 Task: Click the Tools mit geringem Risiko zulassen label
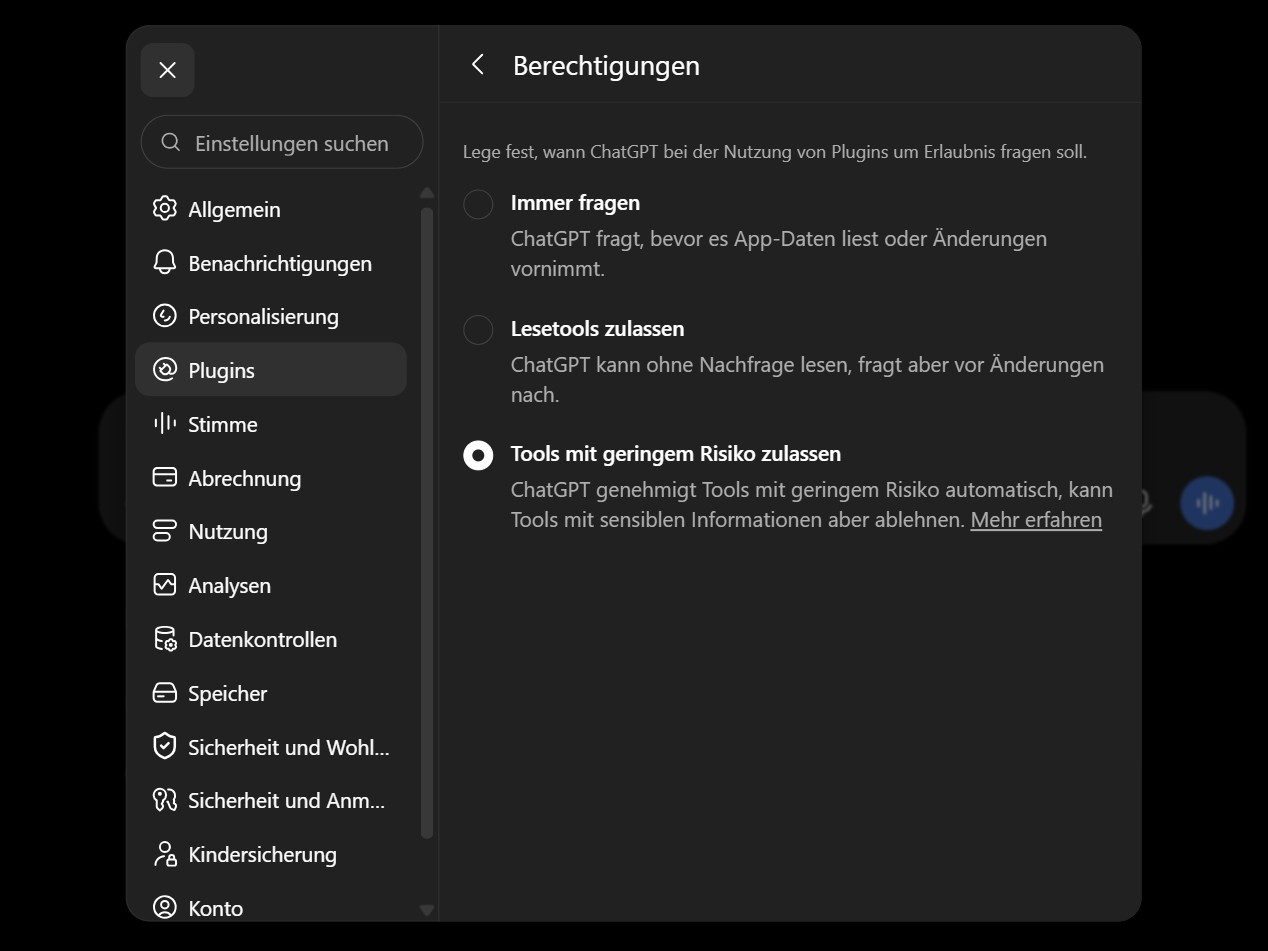click(x=676, y=453)
